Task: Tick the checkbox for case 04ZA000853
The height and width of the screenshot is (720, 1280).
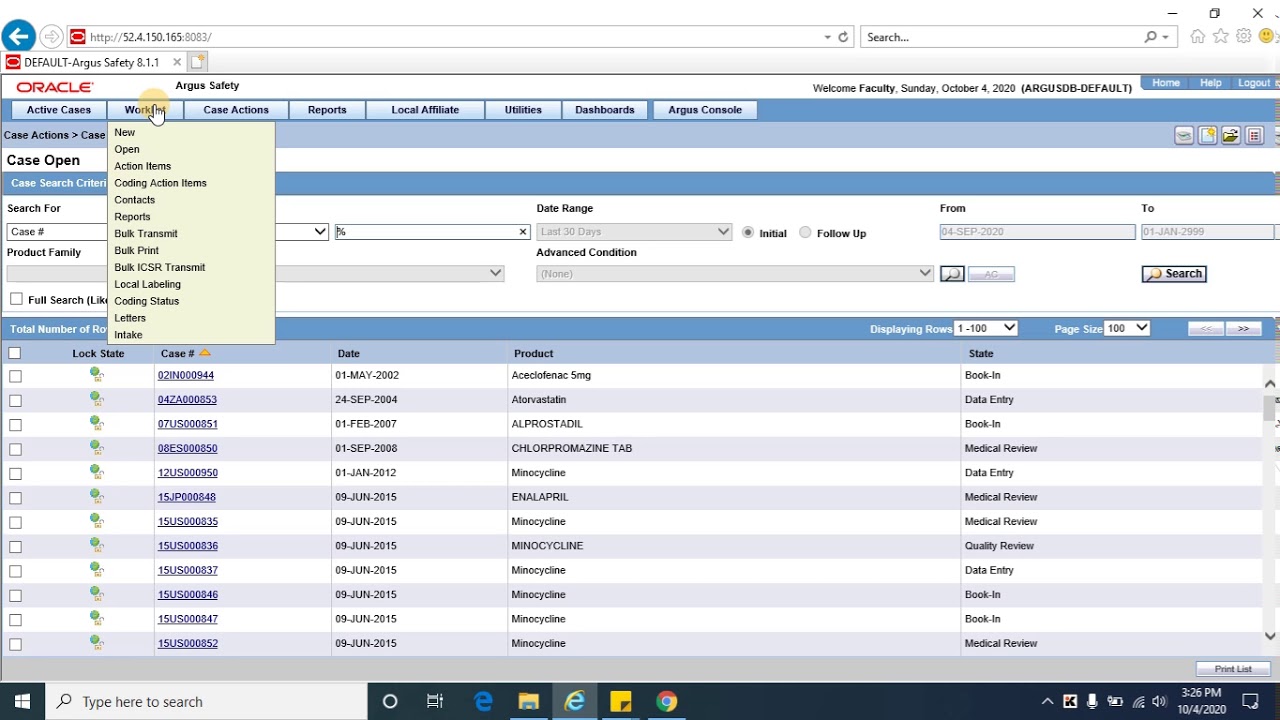Action: pos(15,400)
